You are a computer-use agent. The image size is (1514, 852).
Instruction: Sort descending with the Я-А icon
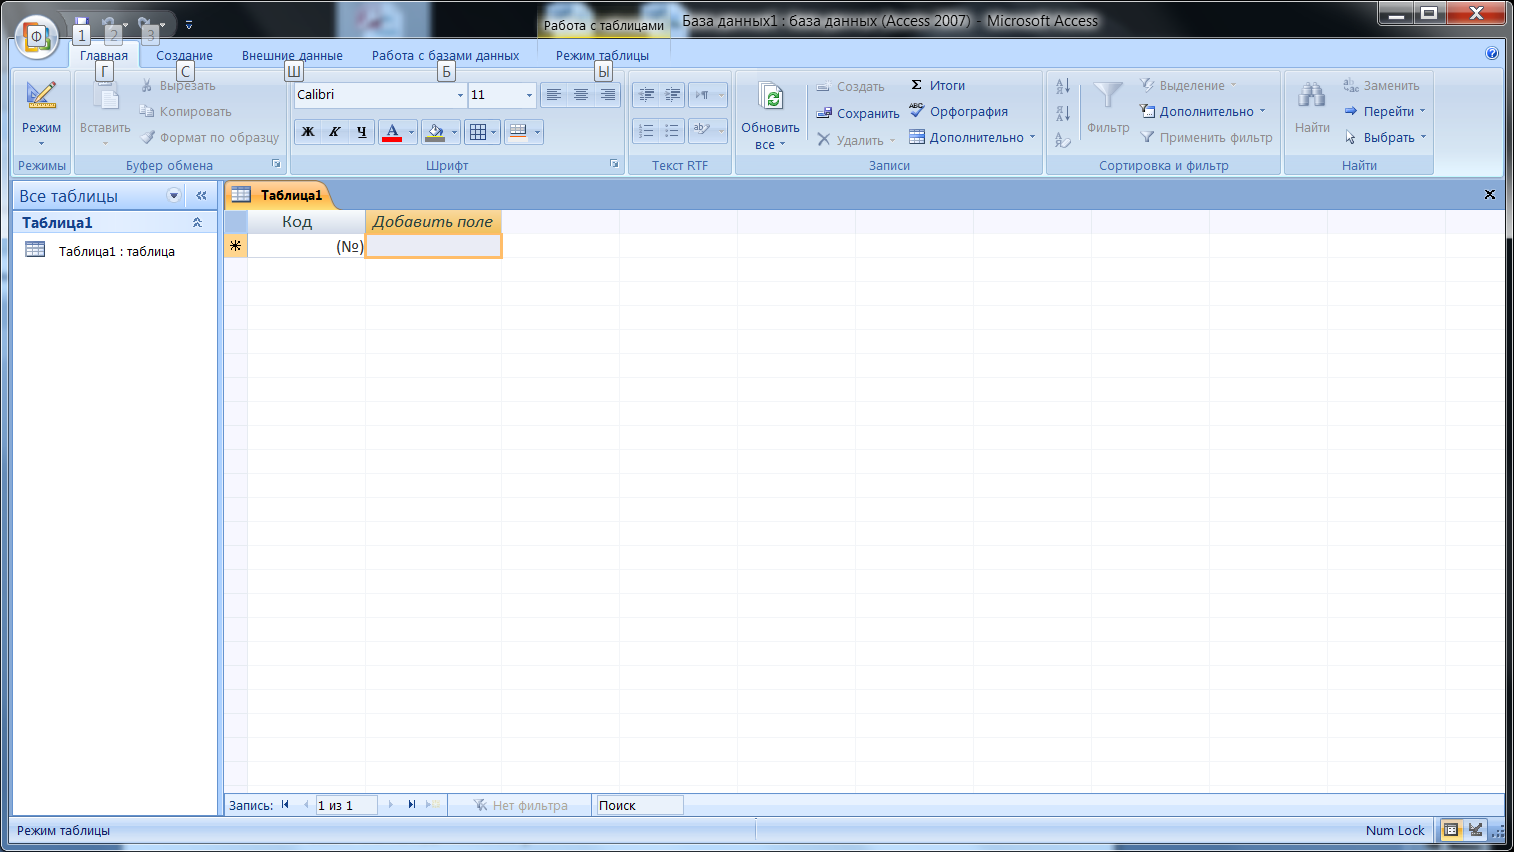click(x=1063, y=113)
